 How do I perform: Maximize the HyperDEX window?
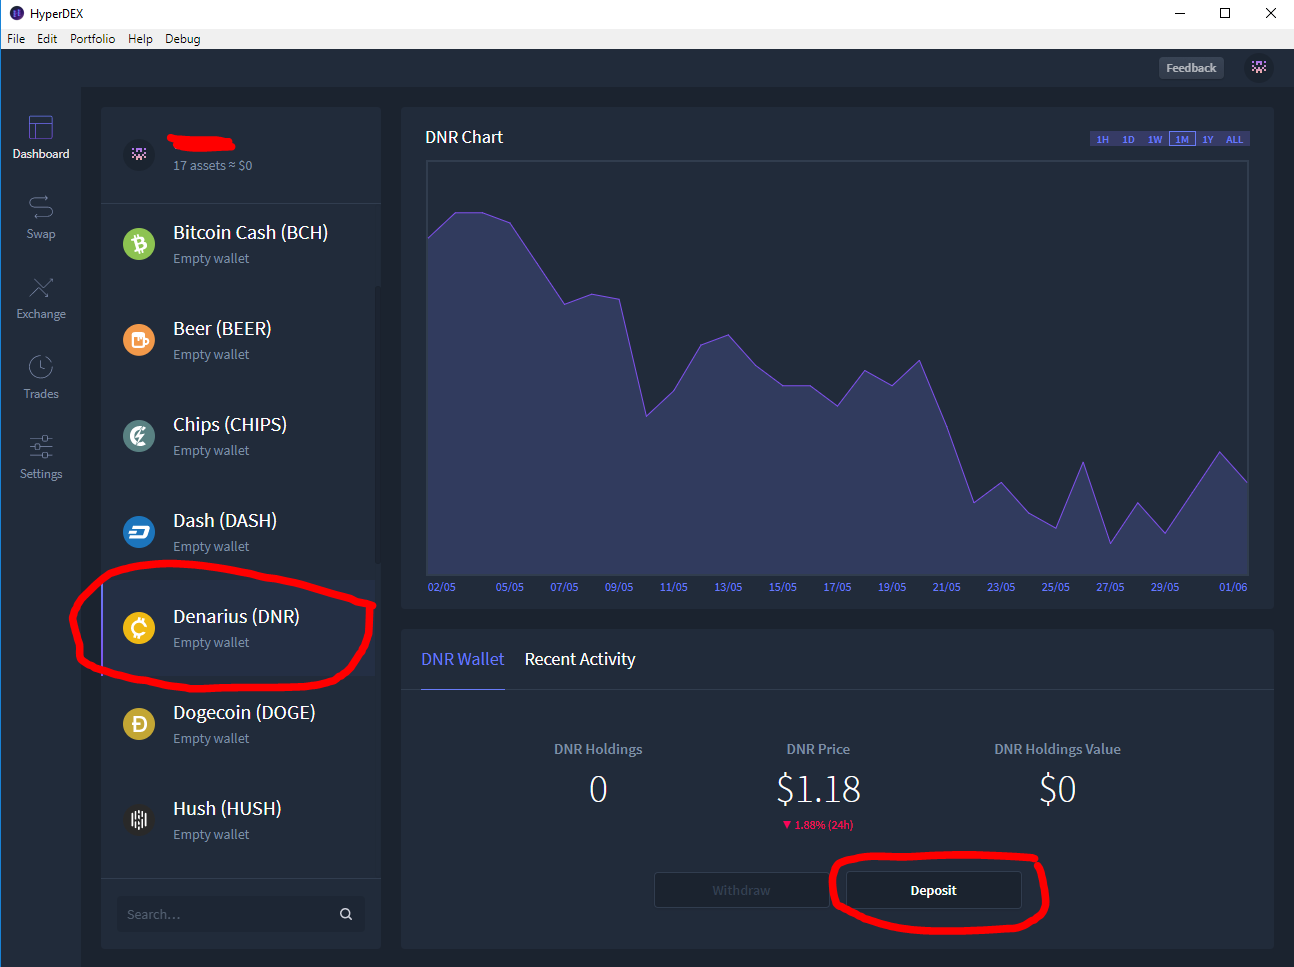(x=1225, y=13)
